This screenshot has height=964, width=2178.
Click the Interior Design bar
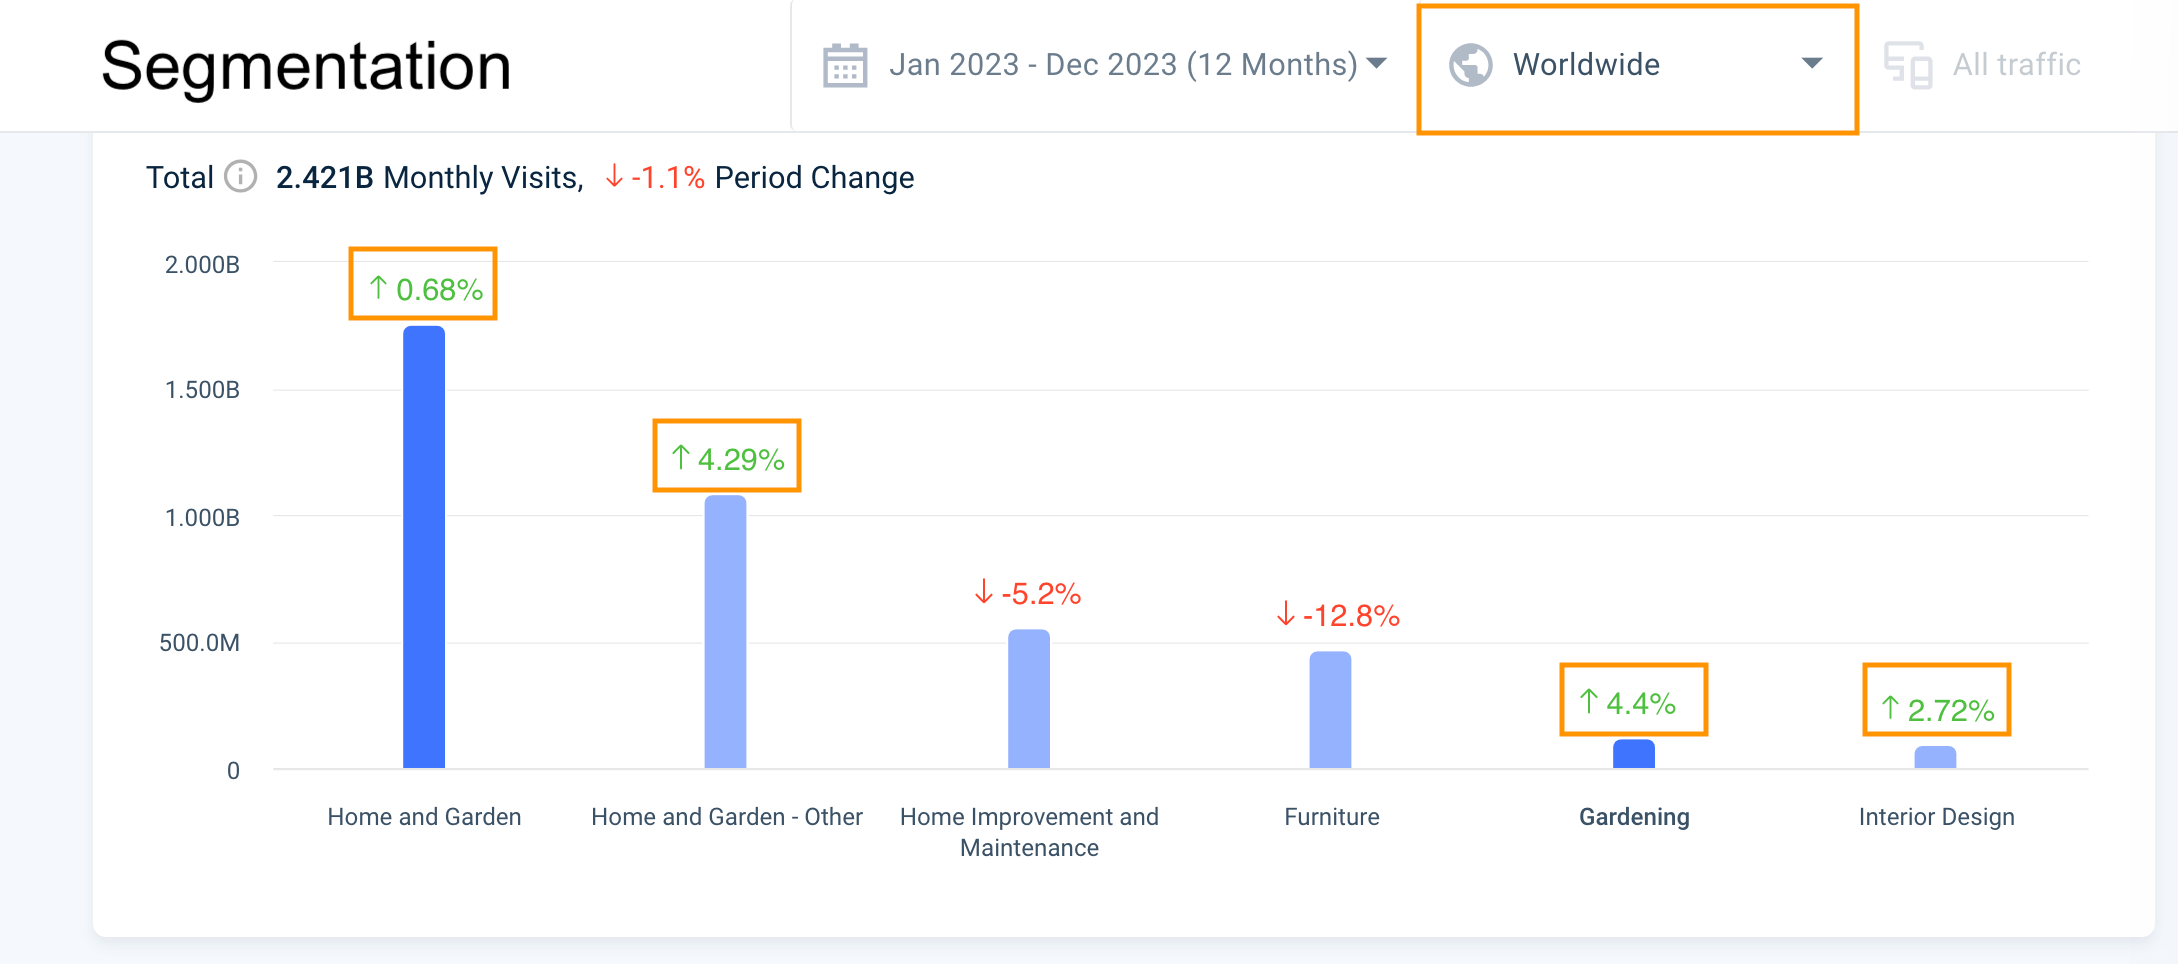1935,757
